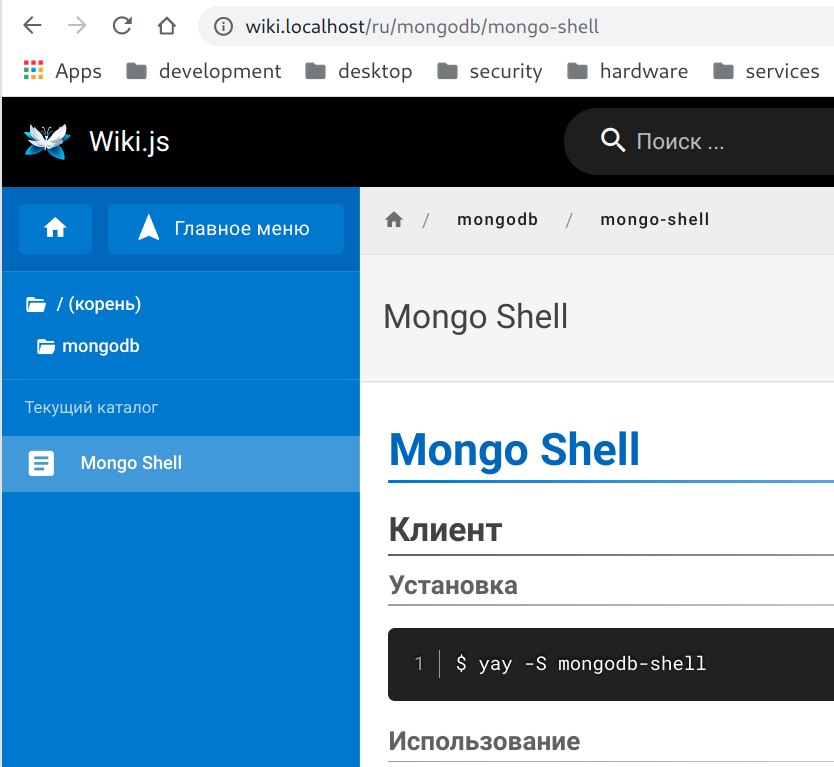
Task: Click the blue Mongo Shell content heading
Action: 514,450
